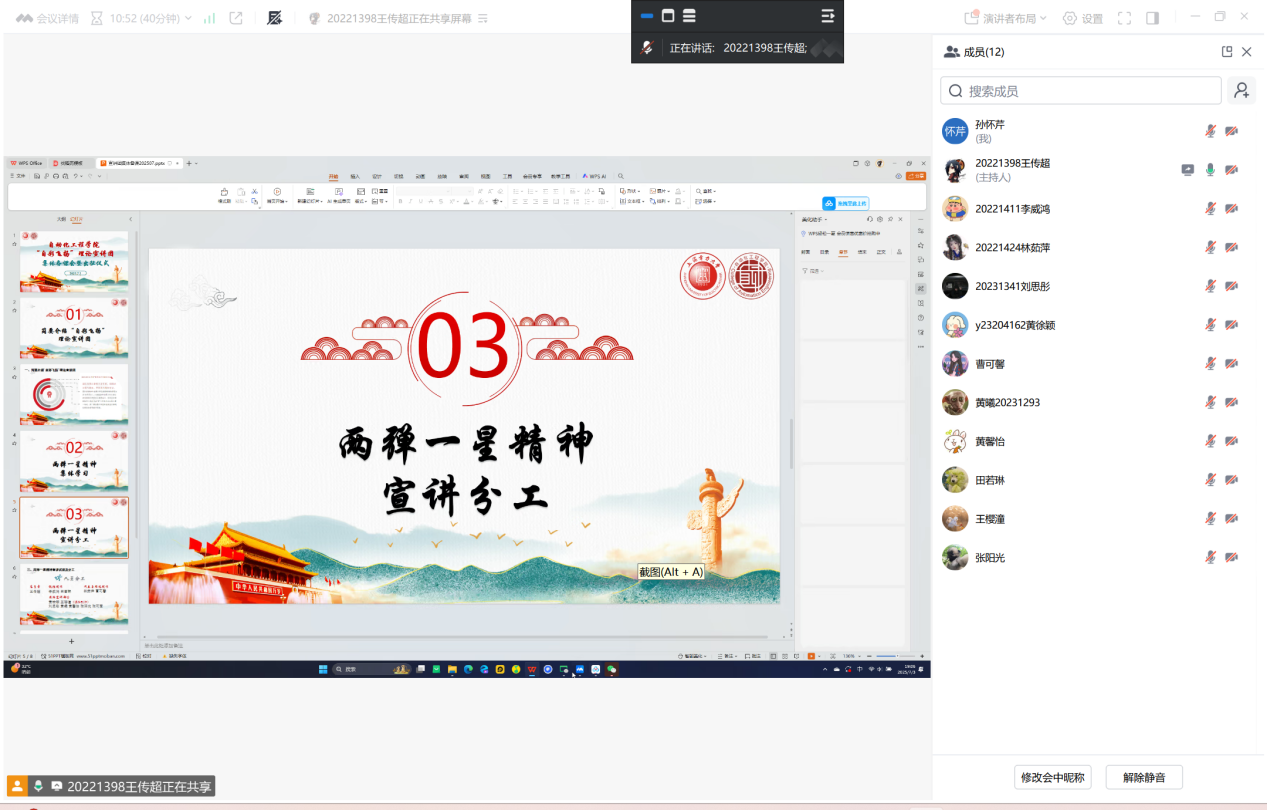Click the screen-sharing icon next to 20221398王传超
This screenshot has height=810, width=1267.
pyautogui.click(x=1187, y=170)
